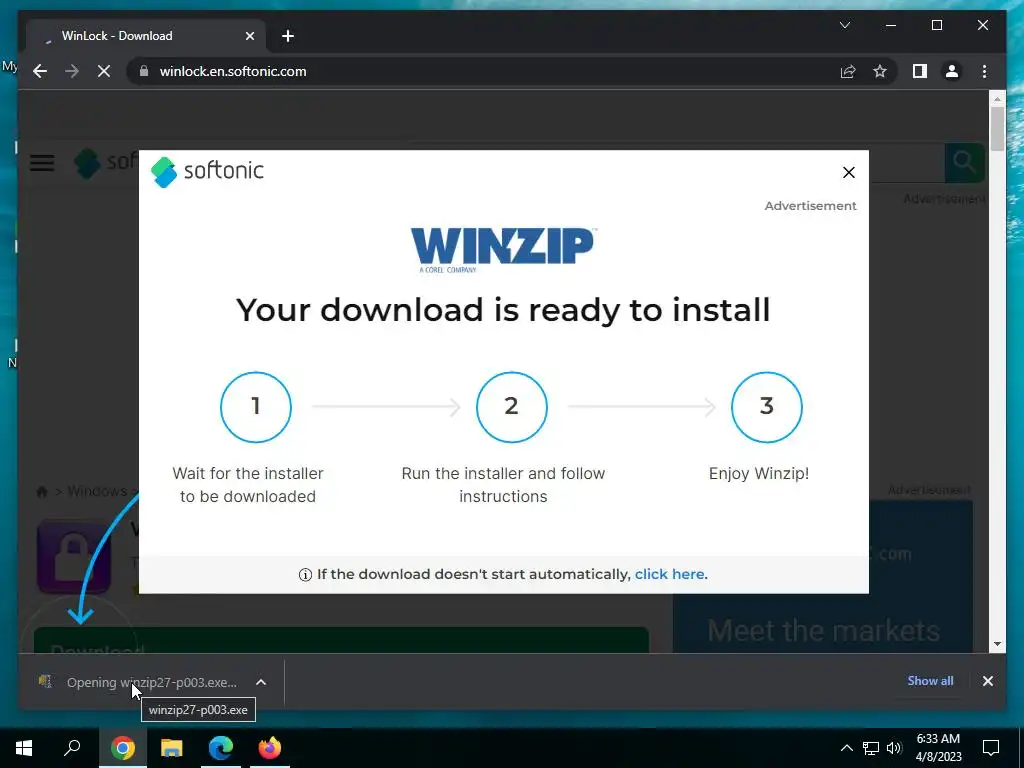Click the info icon beside download note
This screenshot has height=768, width=1024.
coord(305,575)
